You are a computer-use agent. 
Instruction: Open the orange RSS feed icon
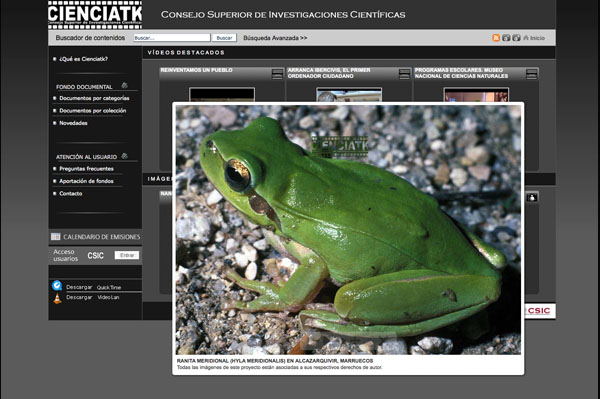pos(496,37)
